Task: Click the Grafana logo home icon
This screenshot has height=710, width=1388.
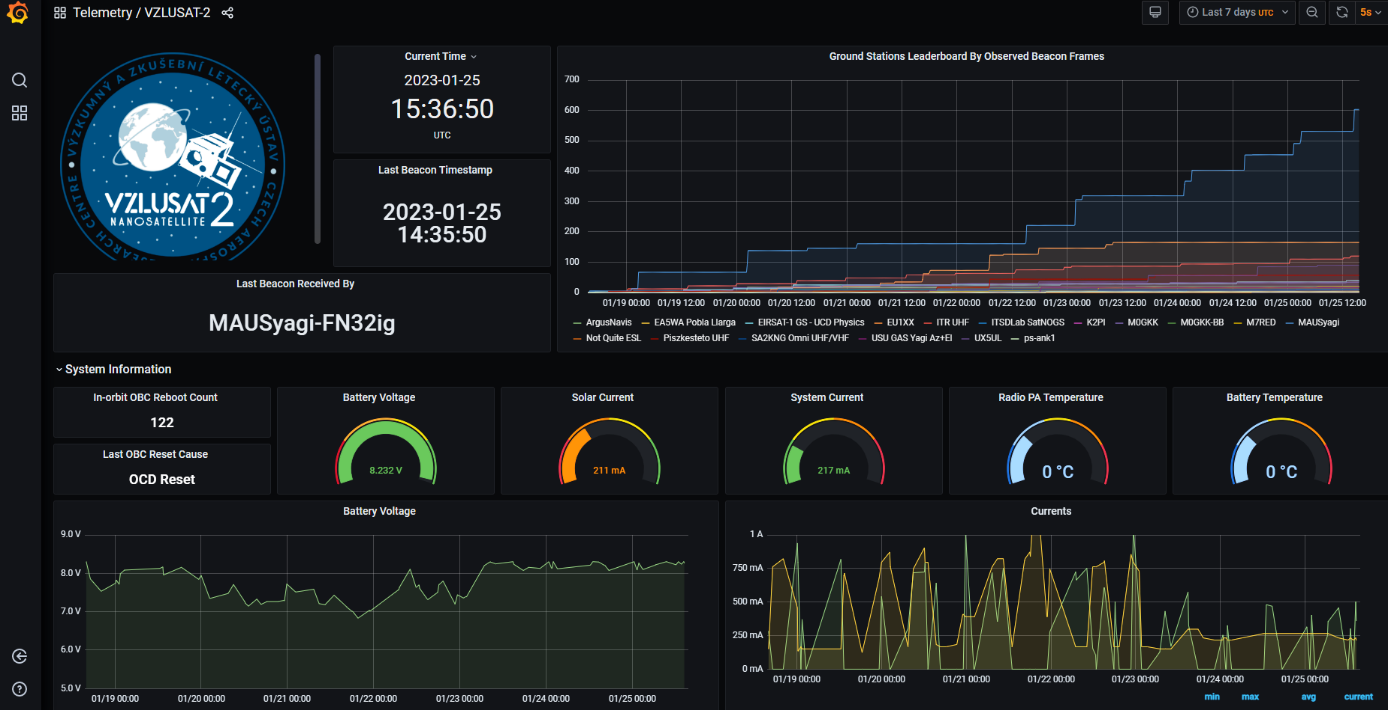Action: point(18,14)
